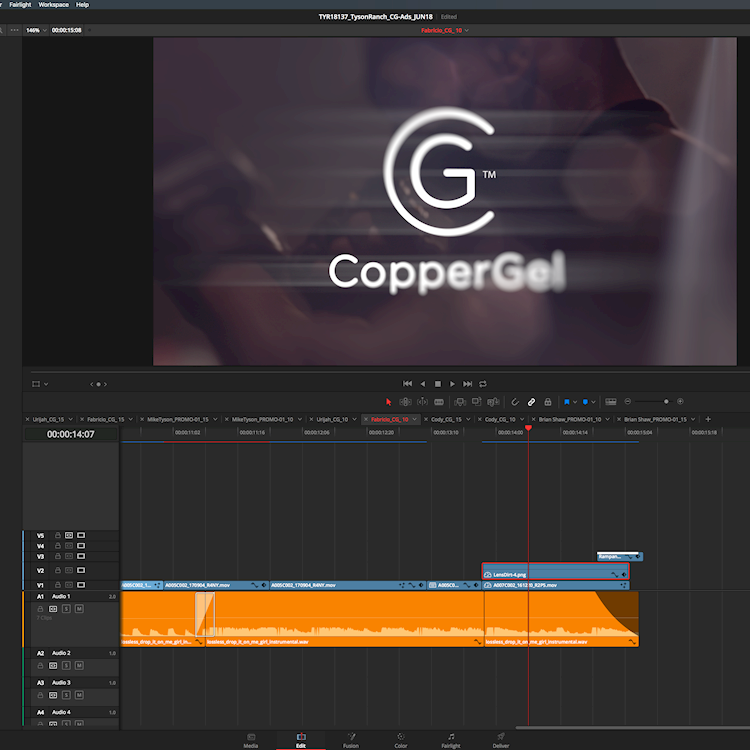Click the red playhead marker on ruler

[x=528, y=428]
